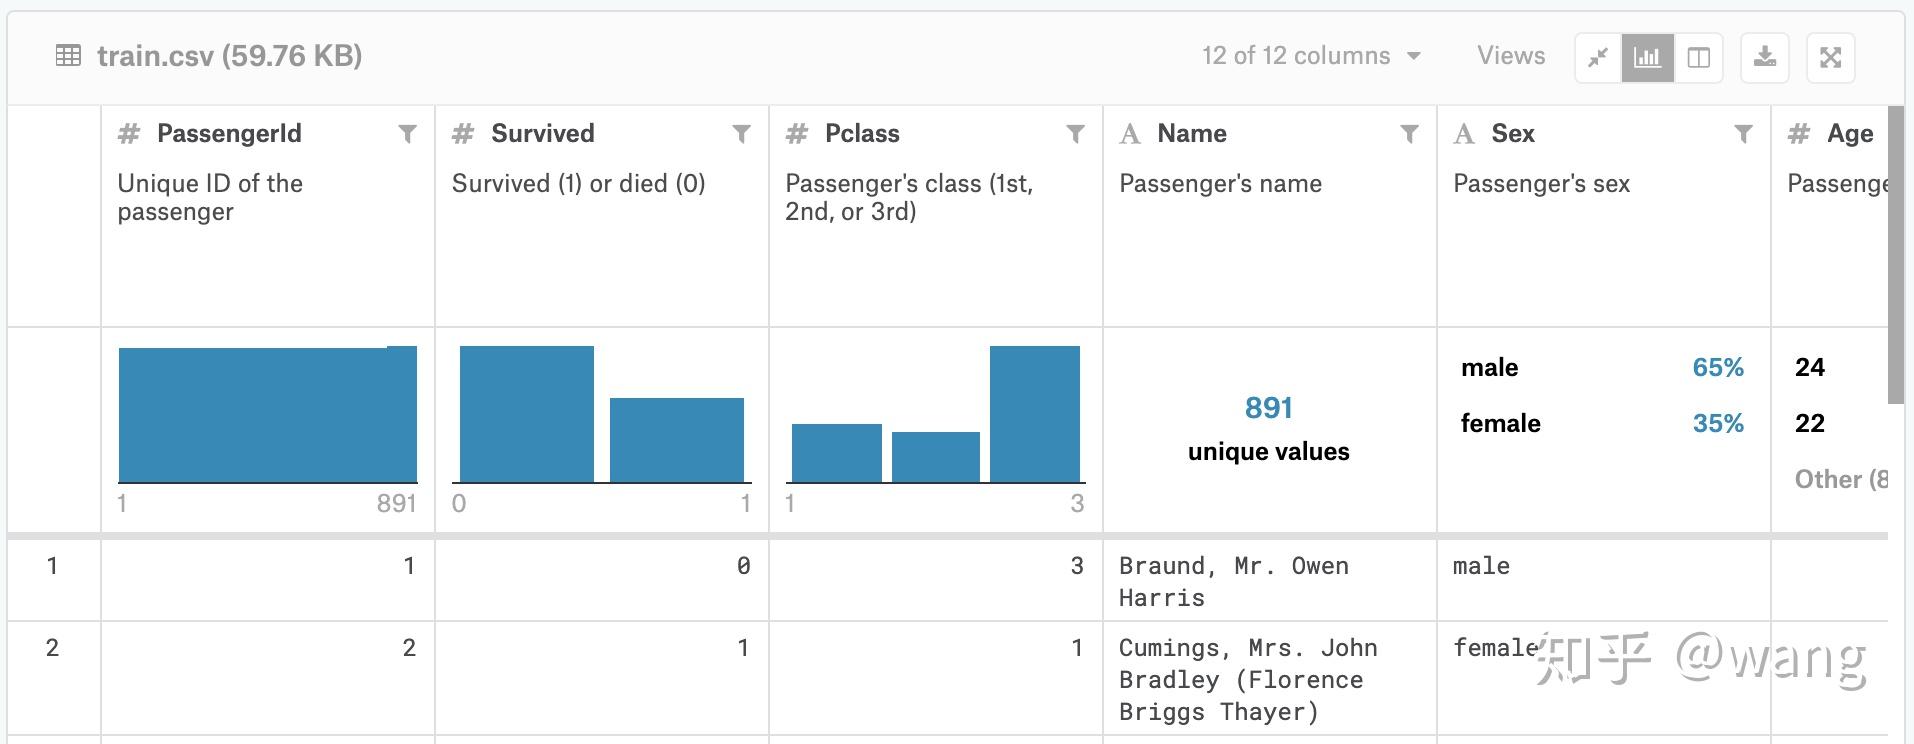This screenshot has height=744, width=1914.
Task: Click the tall third bar in Pclass histogram
Action: pyautogui.click(x=1034, y=414)
